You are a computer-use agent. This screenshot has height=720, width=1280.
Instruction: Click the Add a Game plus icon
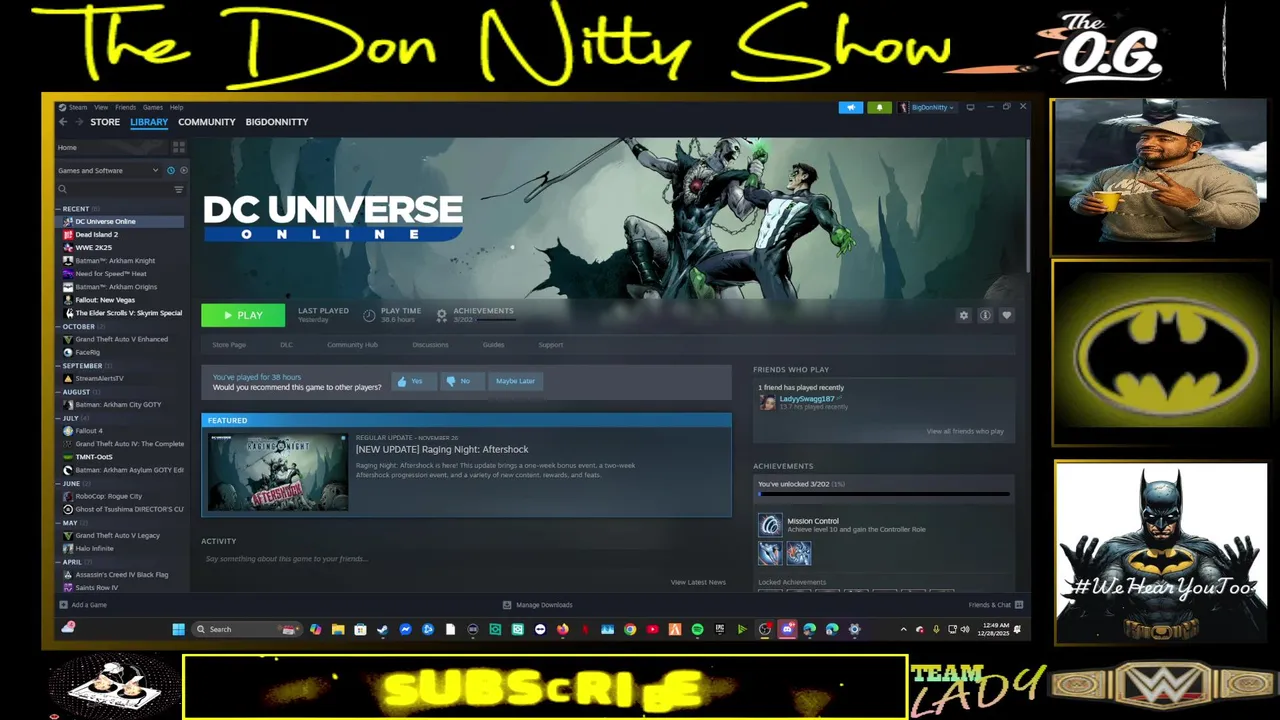click(63, 605)
